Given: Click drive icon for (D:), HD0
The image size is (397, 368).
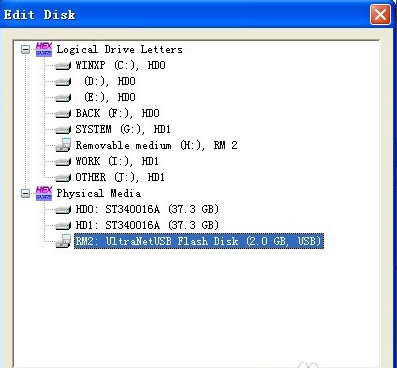Looking at the screenshot, I should (63, 82).
